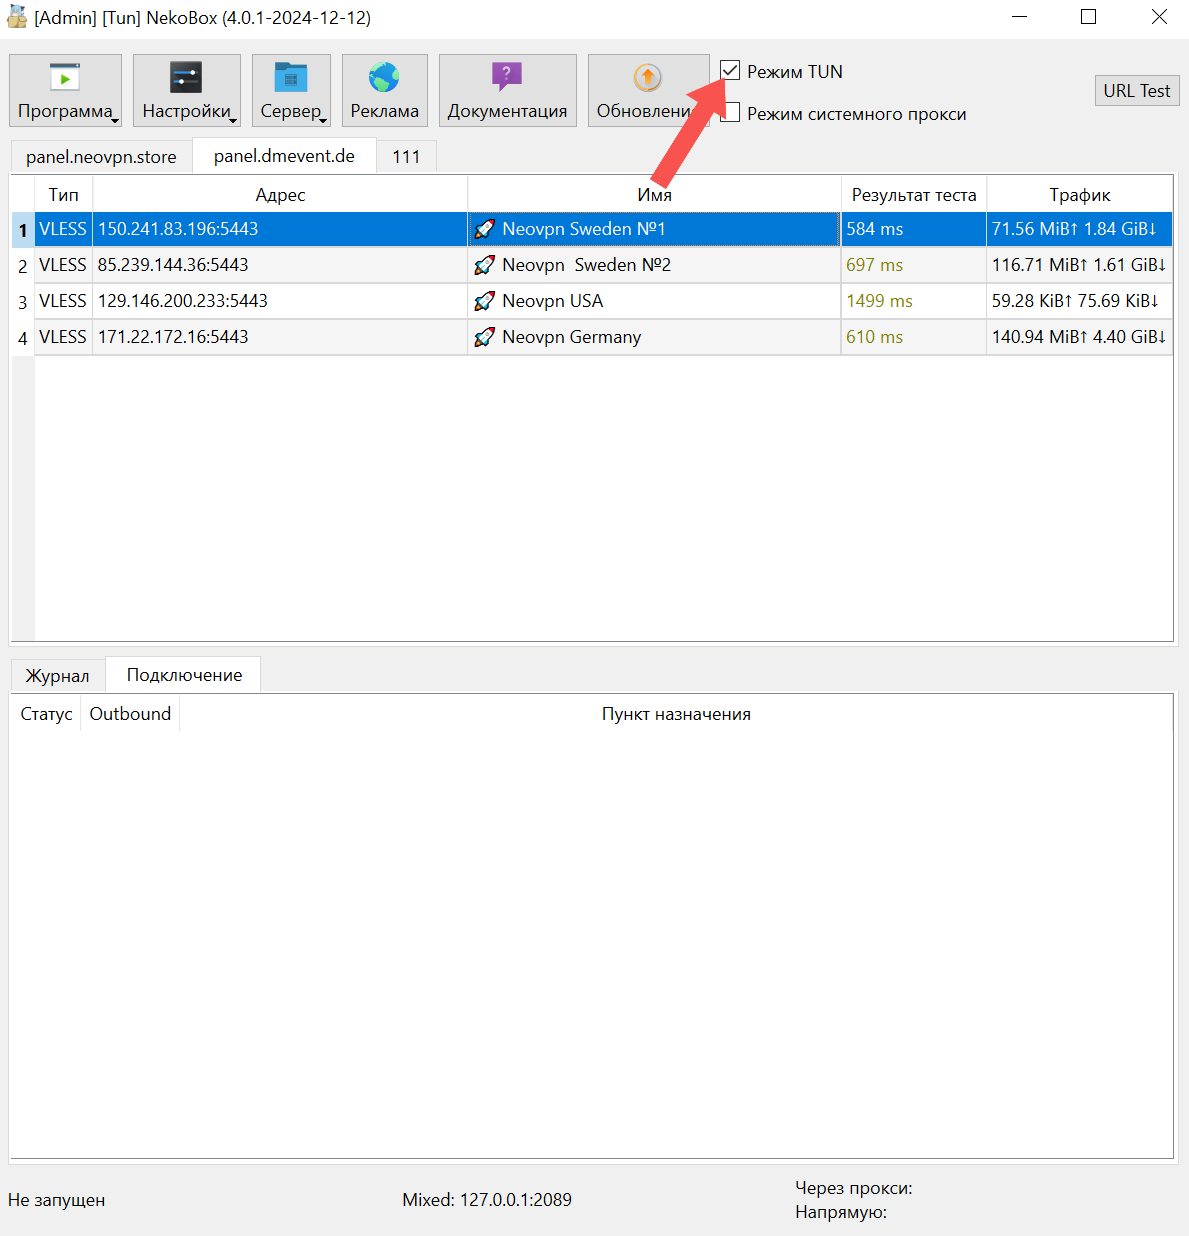Select the Neovpn Sweden №2 name
Screen dimensions: 1189x1236
pos(586,265)
